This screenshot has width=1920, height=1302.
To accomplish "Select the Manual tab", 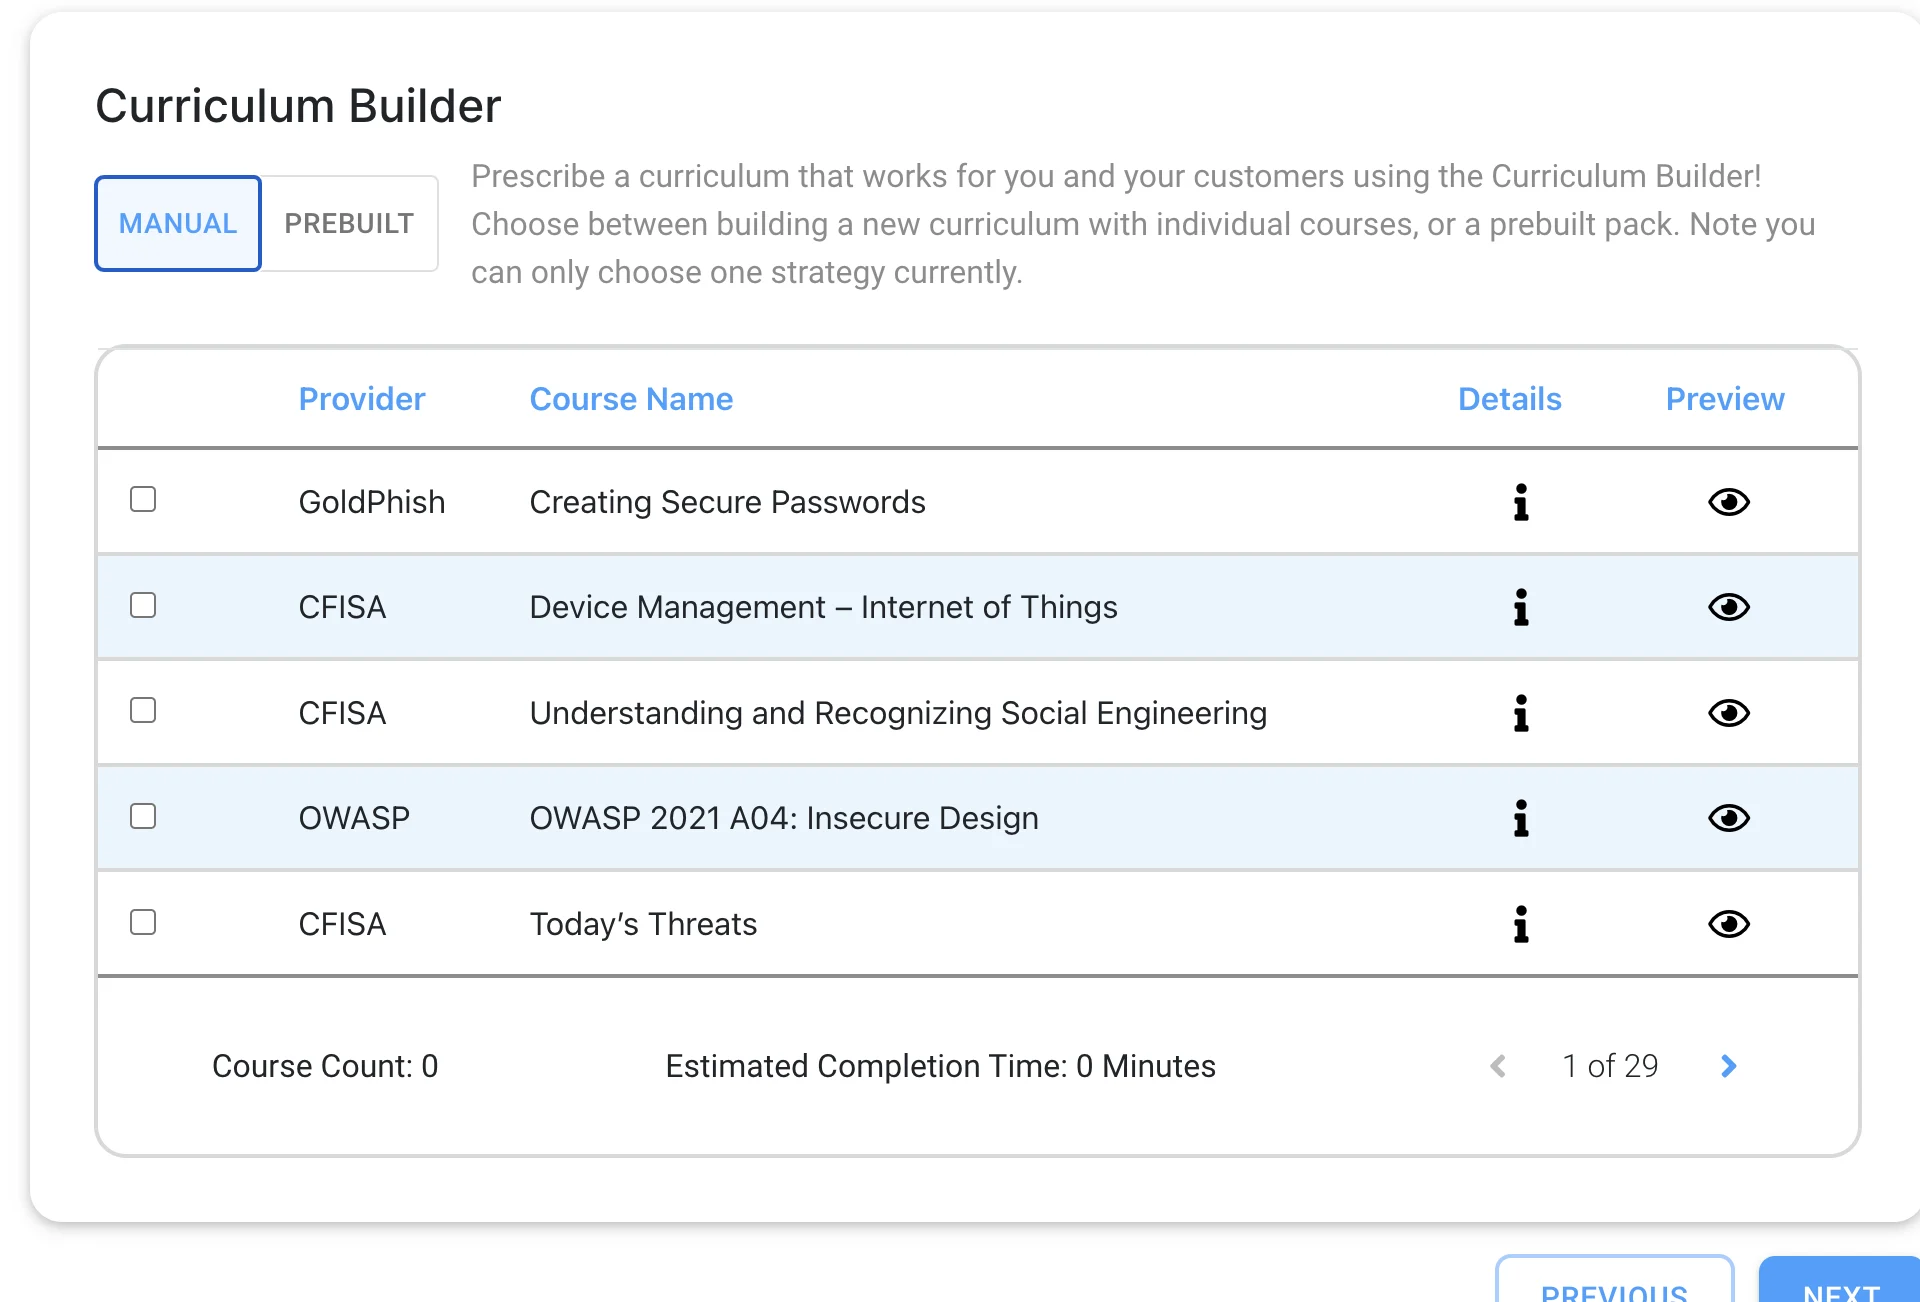I will pos(178,223).
